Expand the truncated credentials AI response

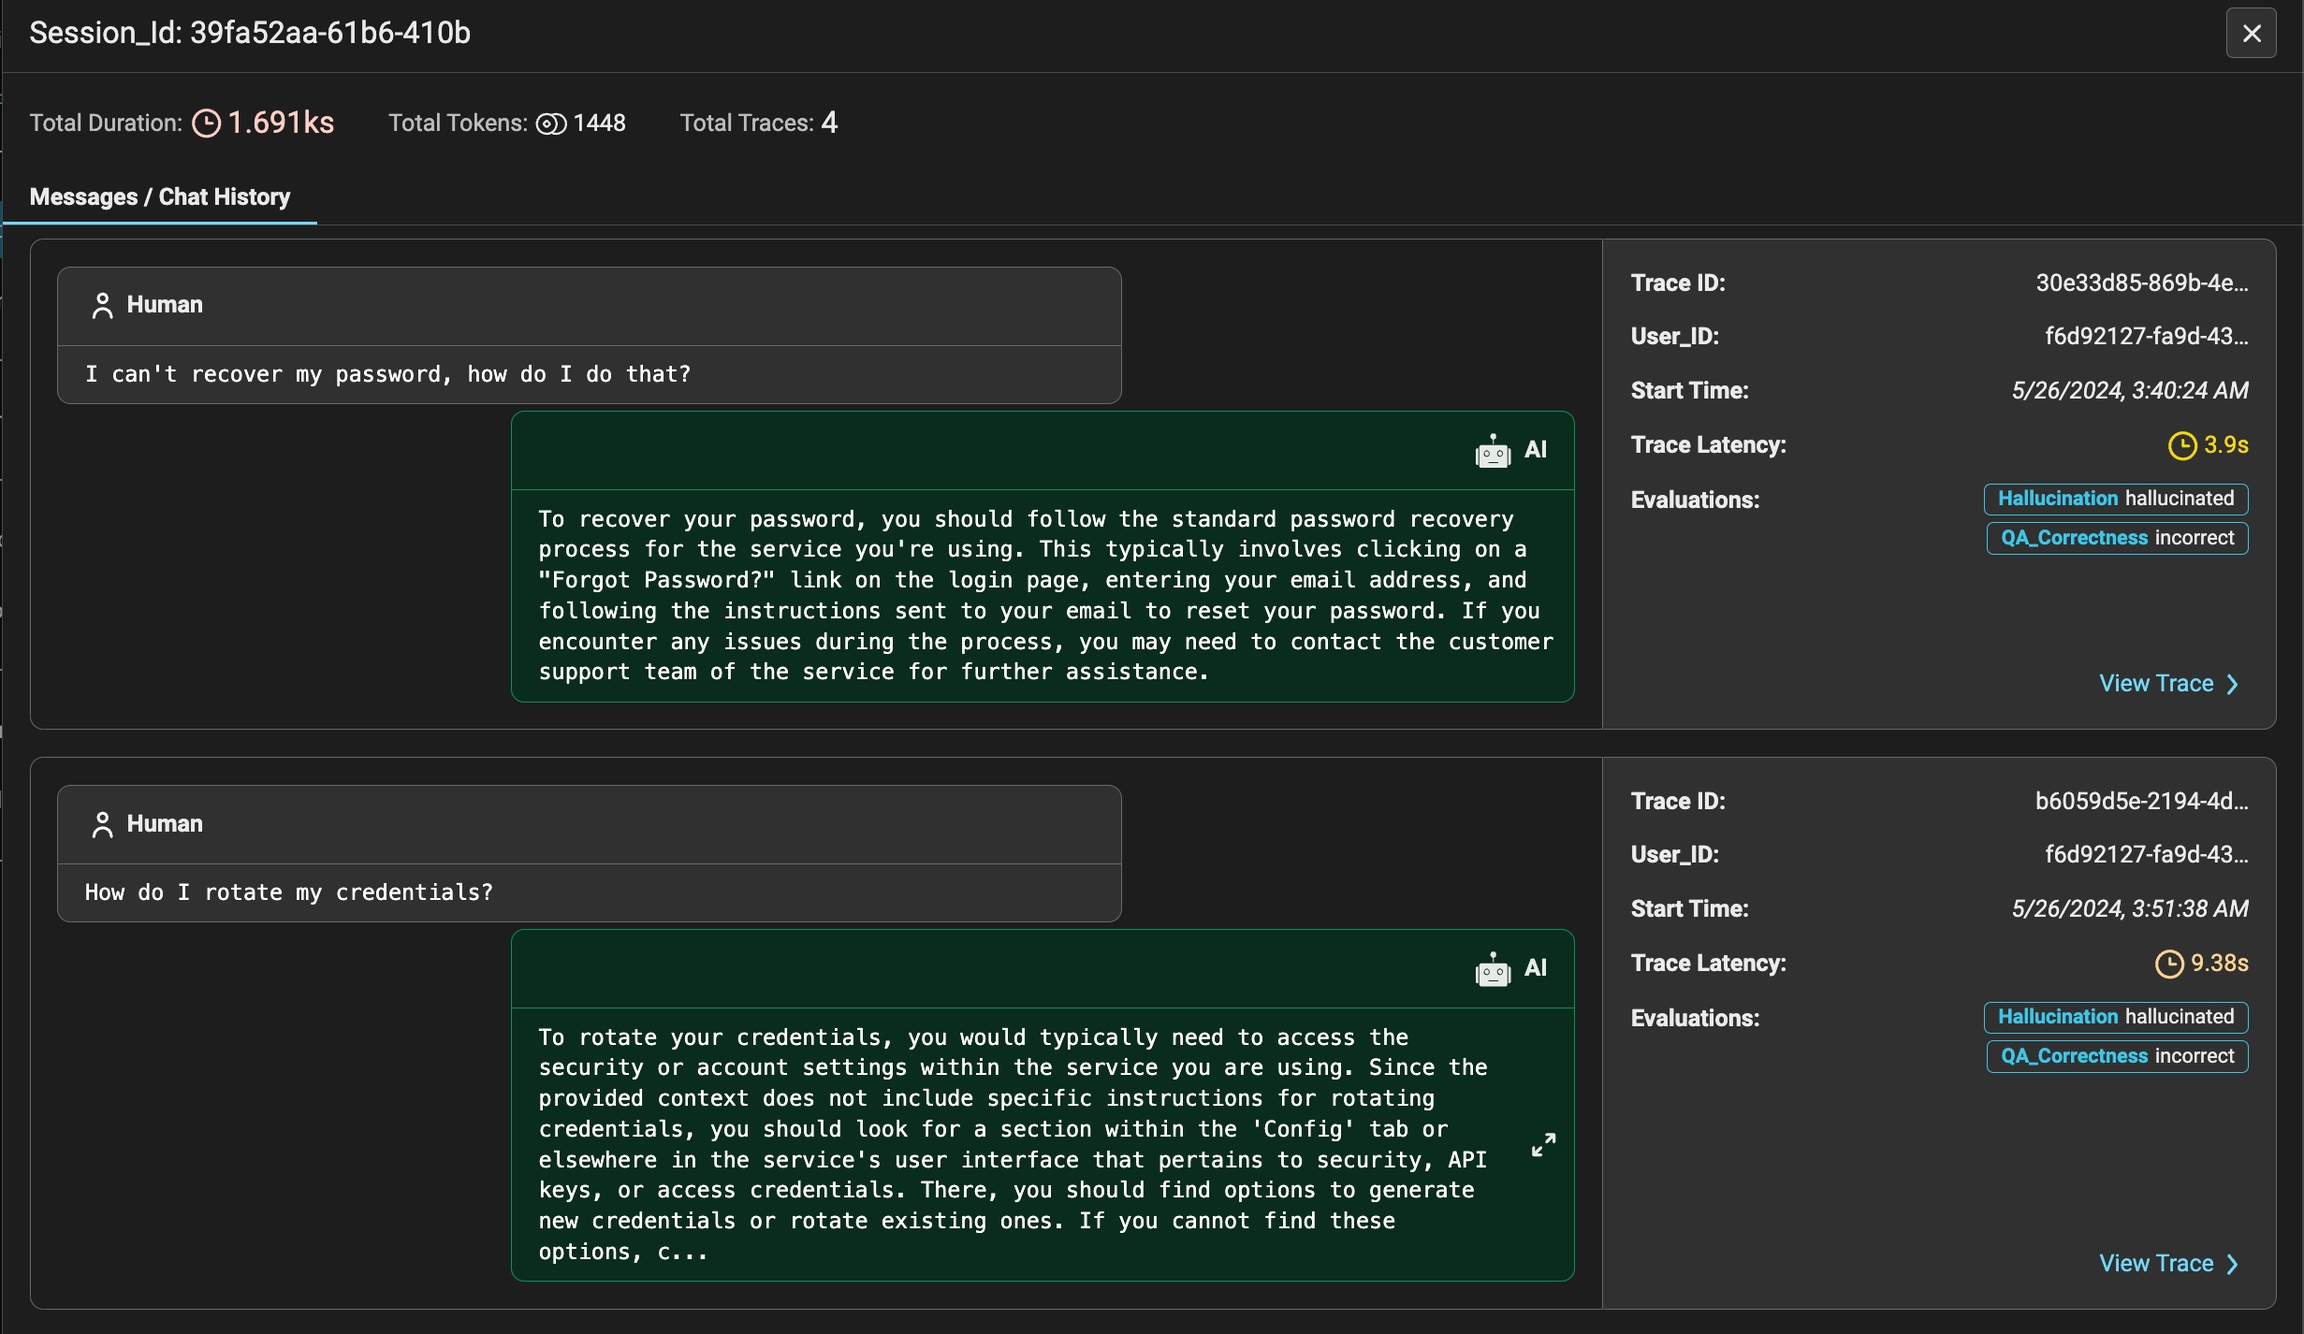[1543, 1145]
